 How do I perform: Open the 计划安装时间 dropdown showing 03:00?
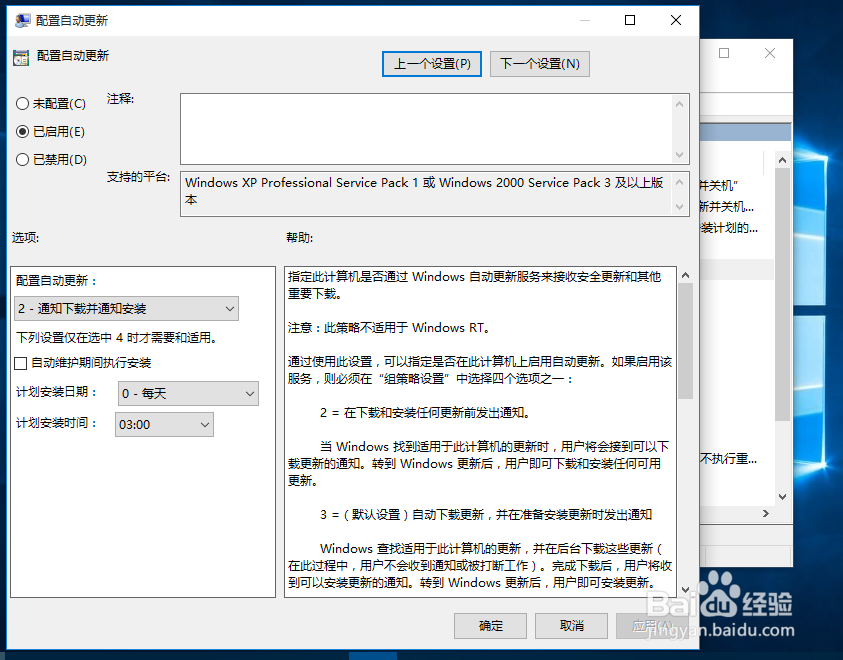click(164, 425)
